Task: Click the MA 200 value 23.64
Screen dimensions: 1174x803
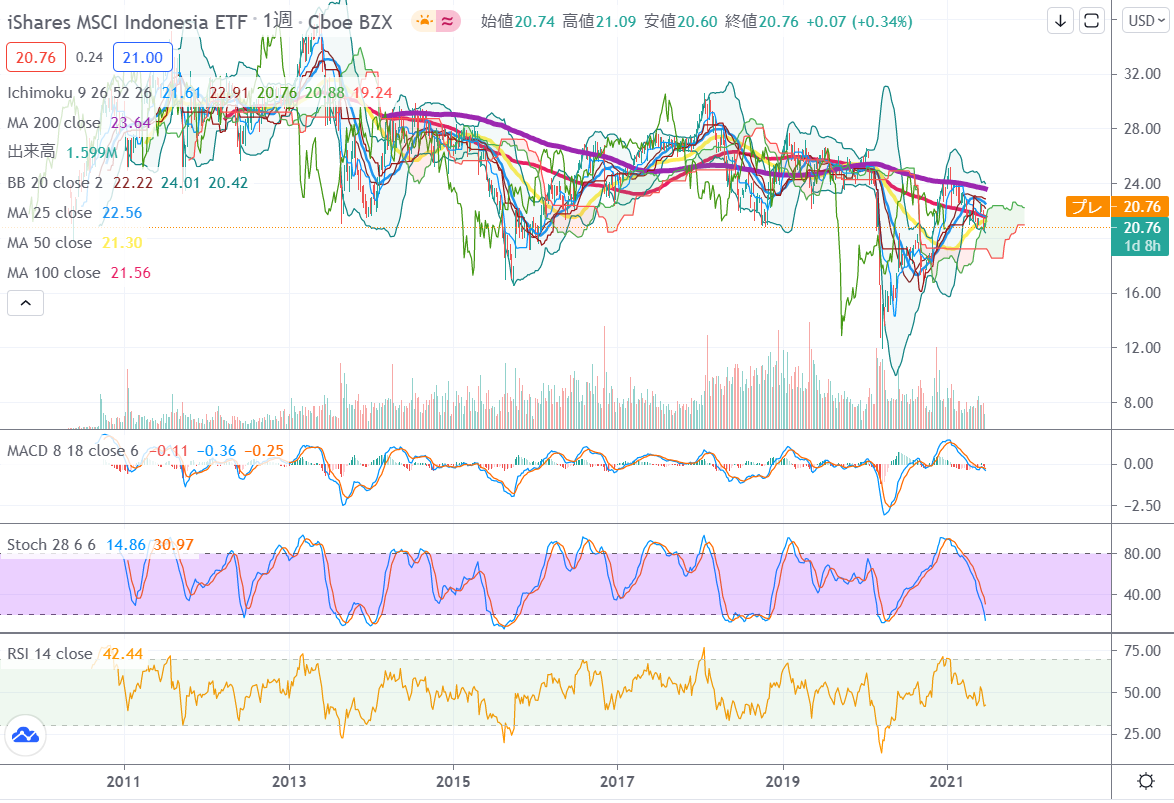Action: 131,123
